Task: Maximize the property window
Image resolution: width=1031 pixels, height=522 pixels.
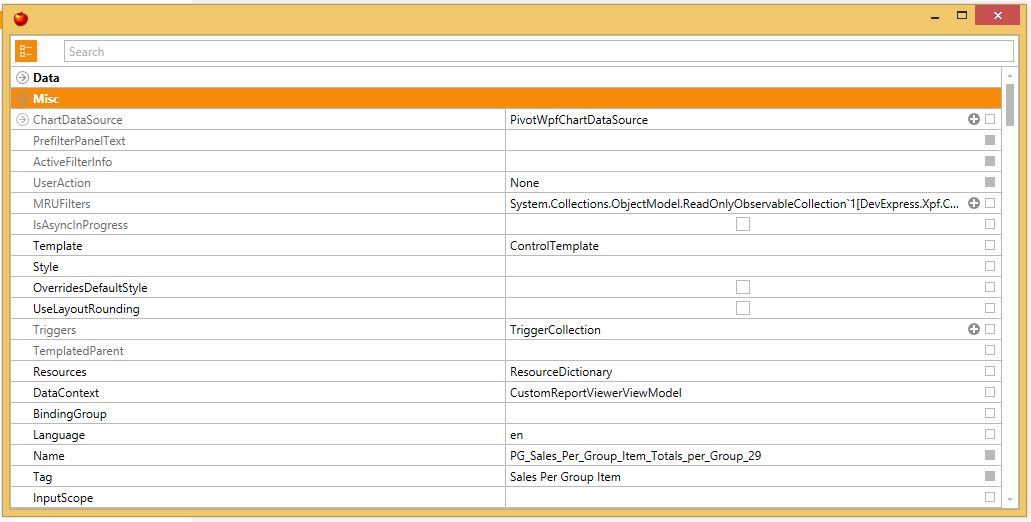Action: (962, 15)
